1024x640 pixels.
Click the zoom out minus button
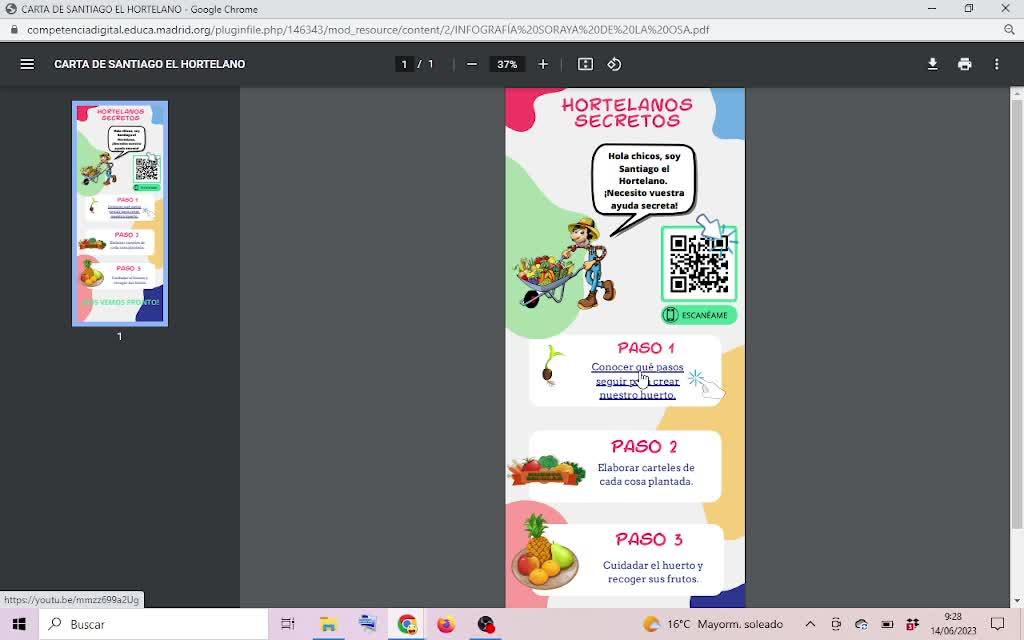point(472,64)
